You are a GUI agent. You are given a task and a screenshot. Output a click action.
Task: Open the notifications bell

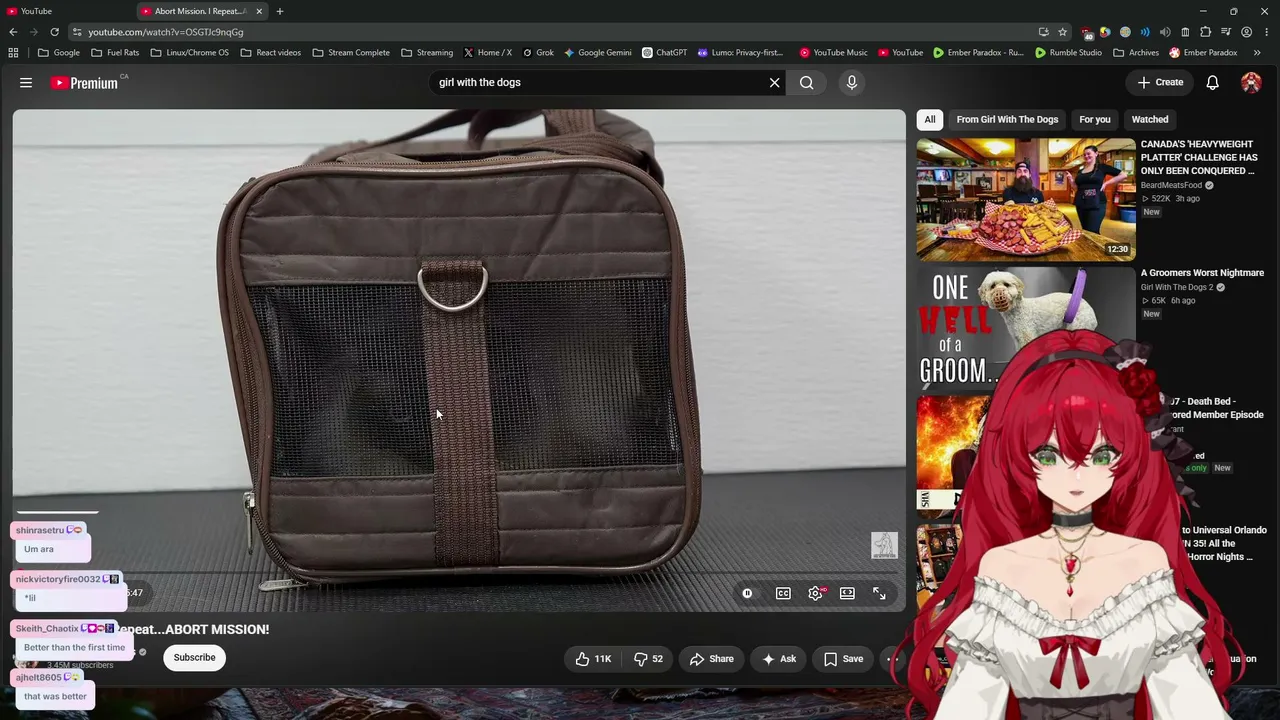(1212, 83)
